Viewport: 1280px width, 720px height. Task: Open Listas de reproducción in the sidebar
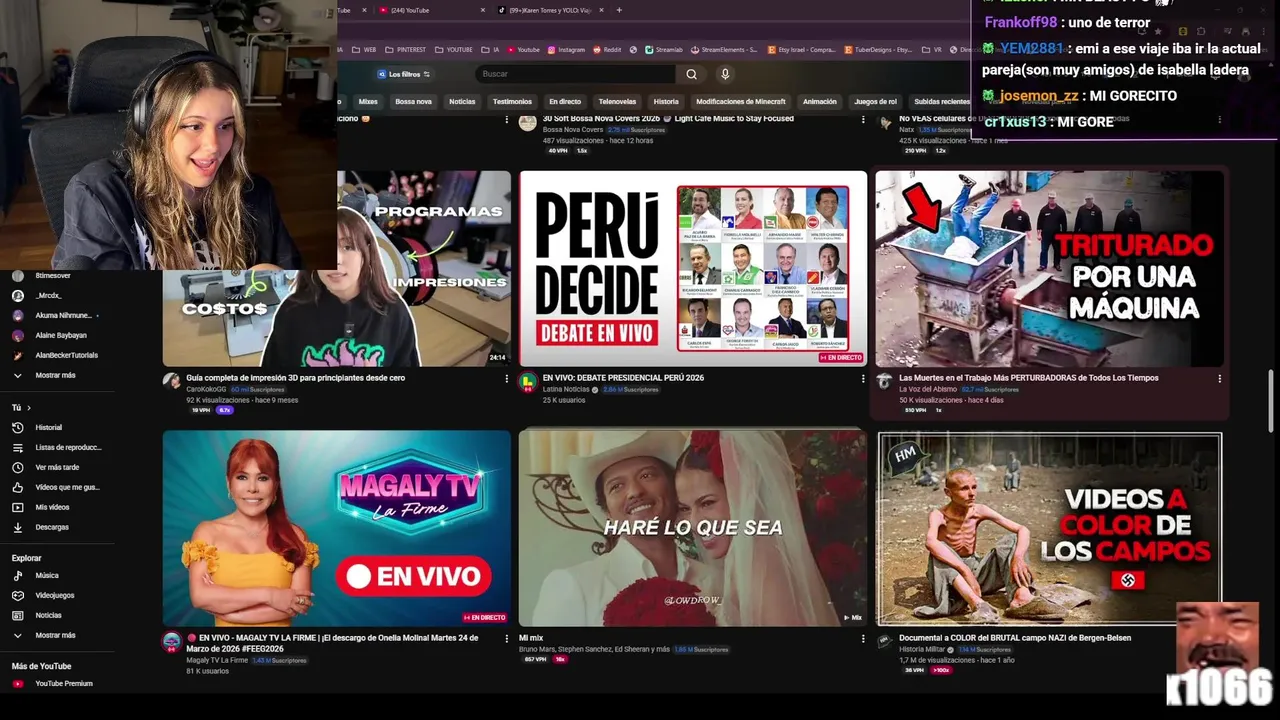point(57,447)
